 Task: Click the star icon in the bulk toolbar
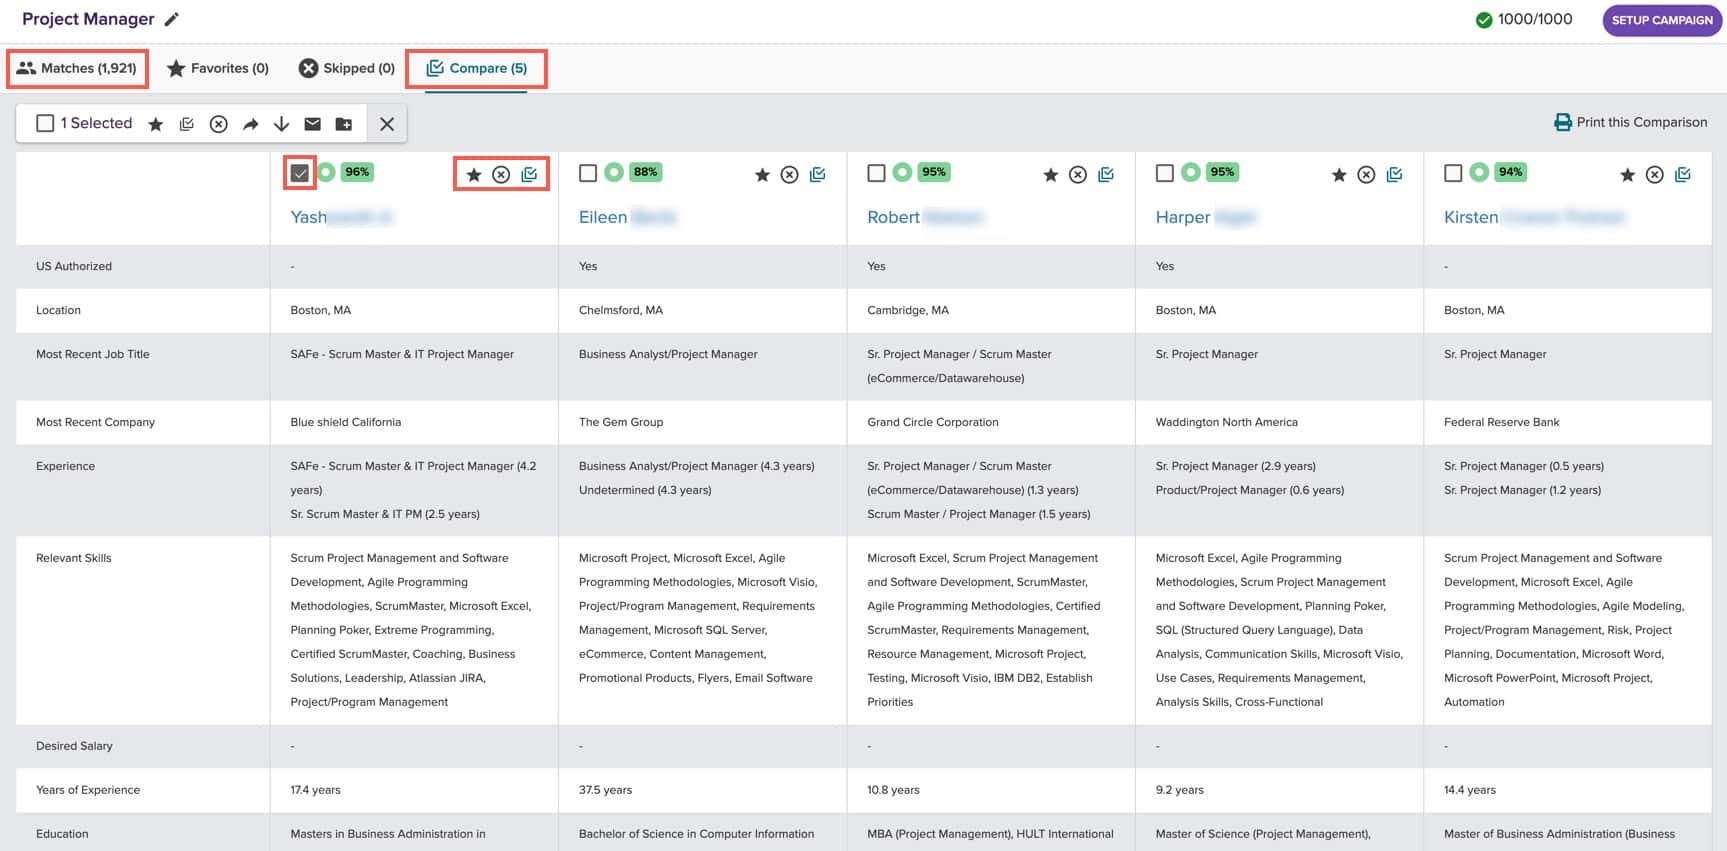(x=156, y=124)
